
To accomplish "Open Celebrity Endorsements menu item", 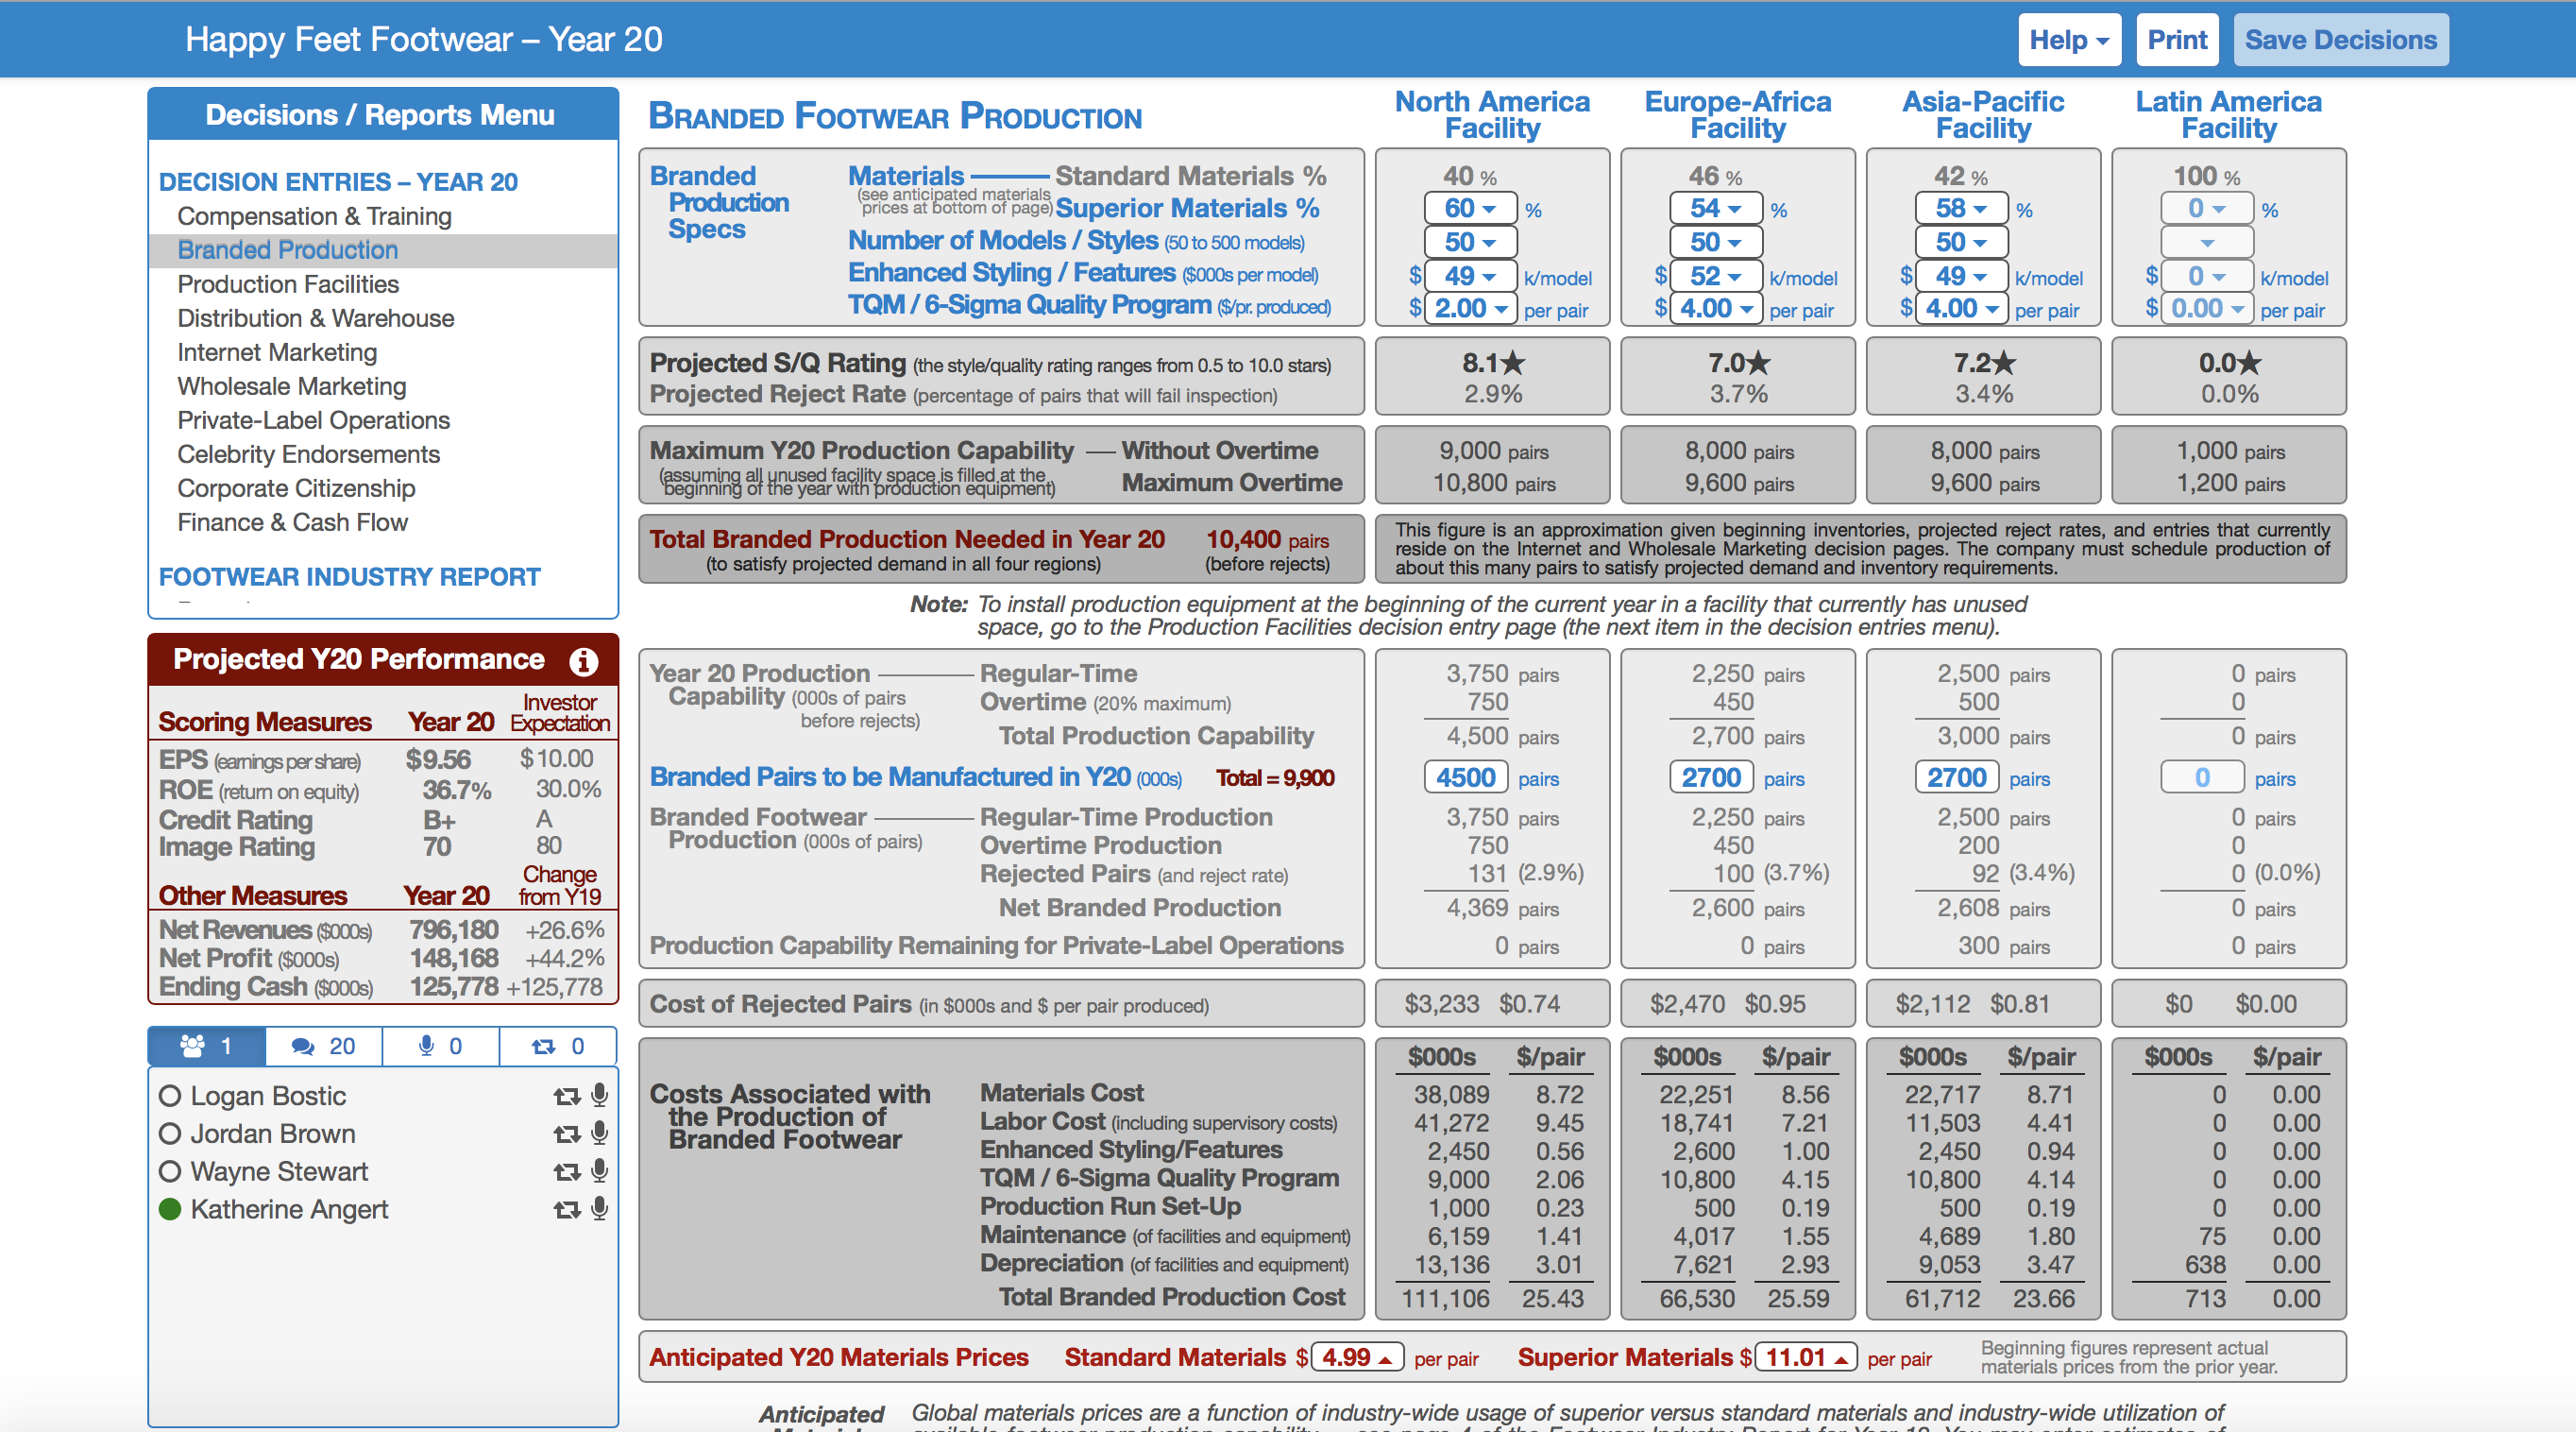I will click(308, 454).
